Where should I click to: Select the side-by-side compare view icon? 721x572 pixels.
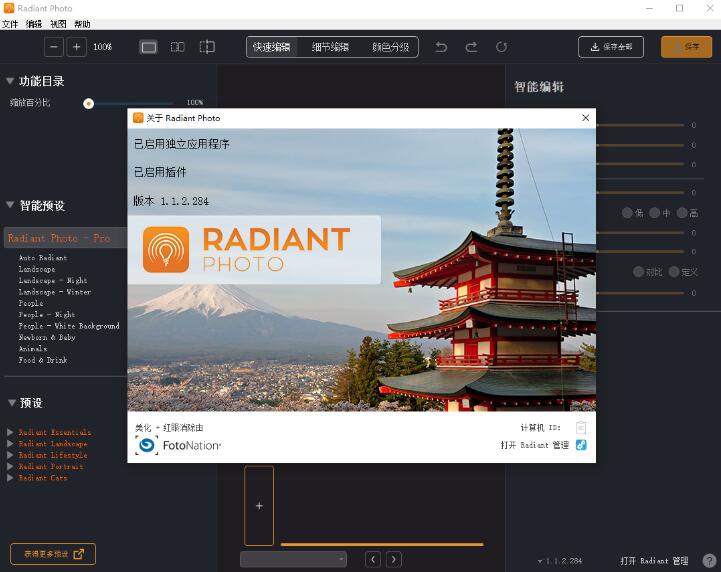click(x=177, y=47)
